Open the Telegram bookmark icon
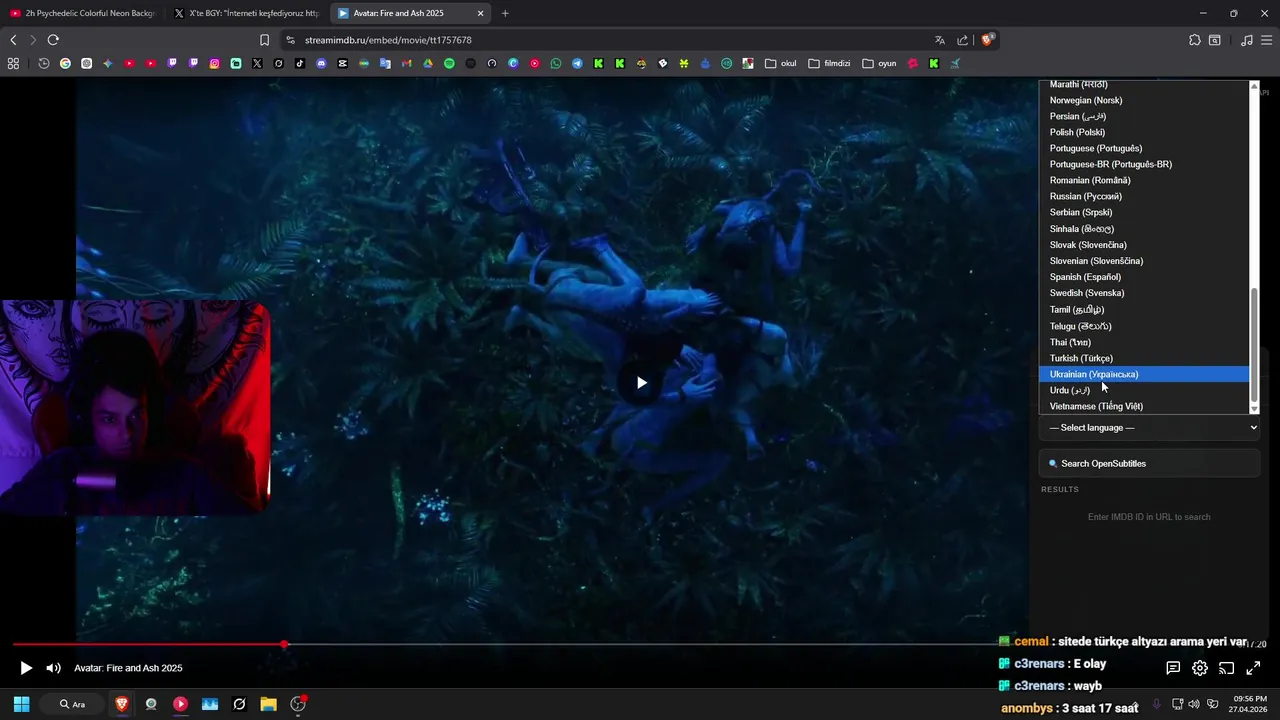The image size is (1280, 720). pos(577,63)
